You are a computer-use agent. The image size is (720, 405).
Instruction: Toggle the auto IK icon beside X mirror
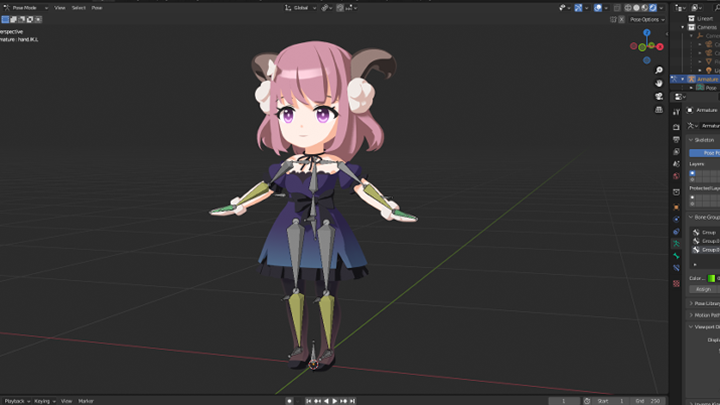coord(613,20)
